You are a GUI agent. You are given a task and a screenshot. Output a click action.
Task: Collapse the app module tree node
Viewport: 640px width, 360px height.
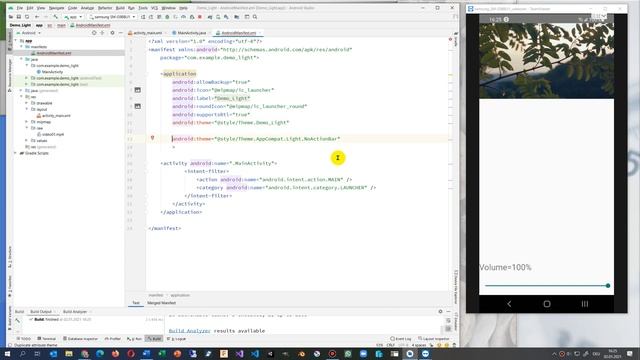tap(16, 40)
